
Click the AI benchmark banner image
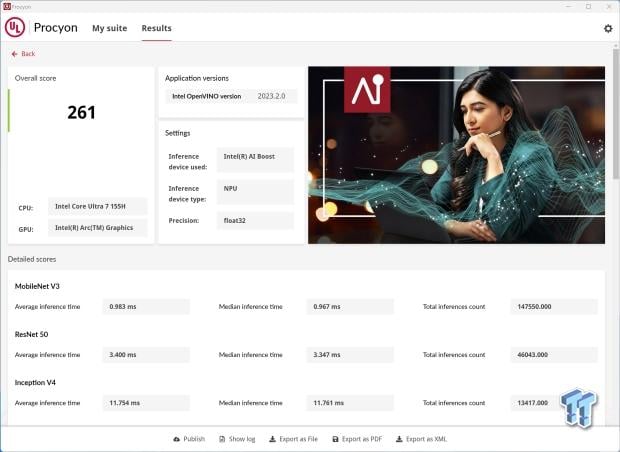click(x=456, y=155)
